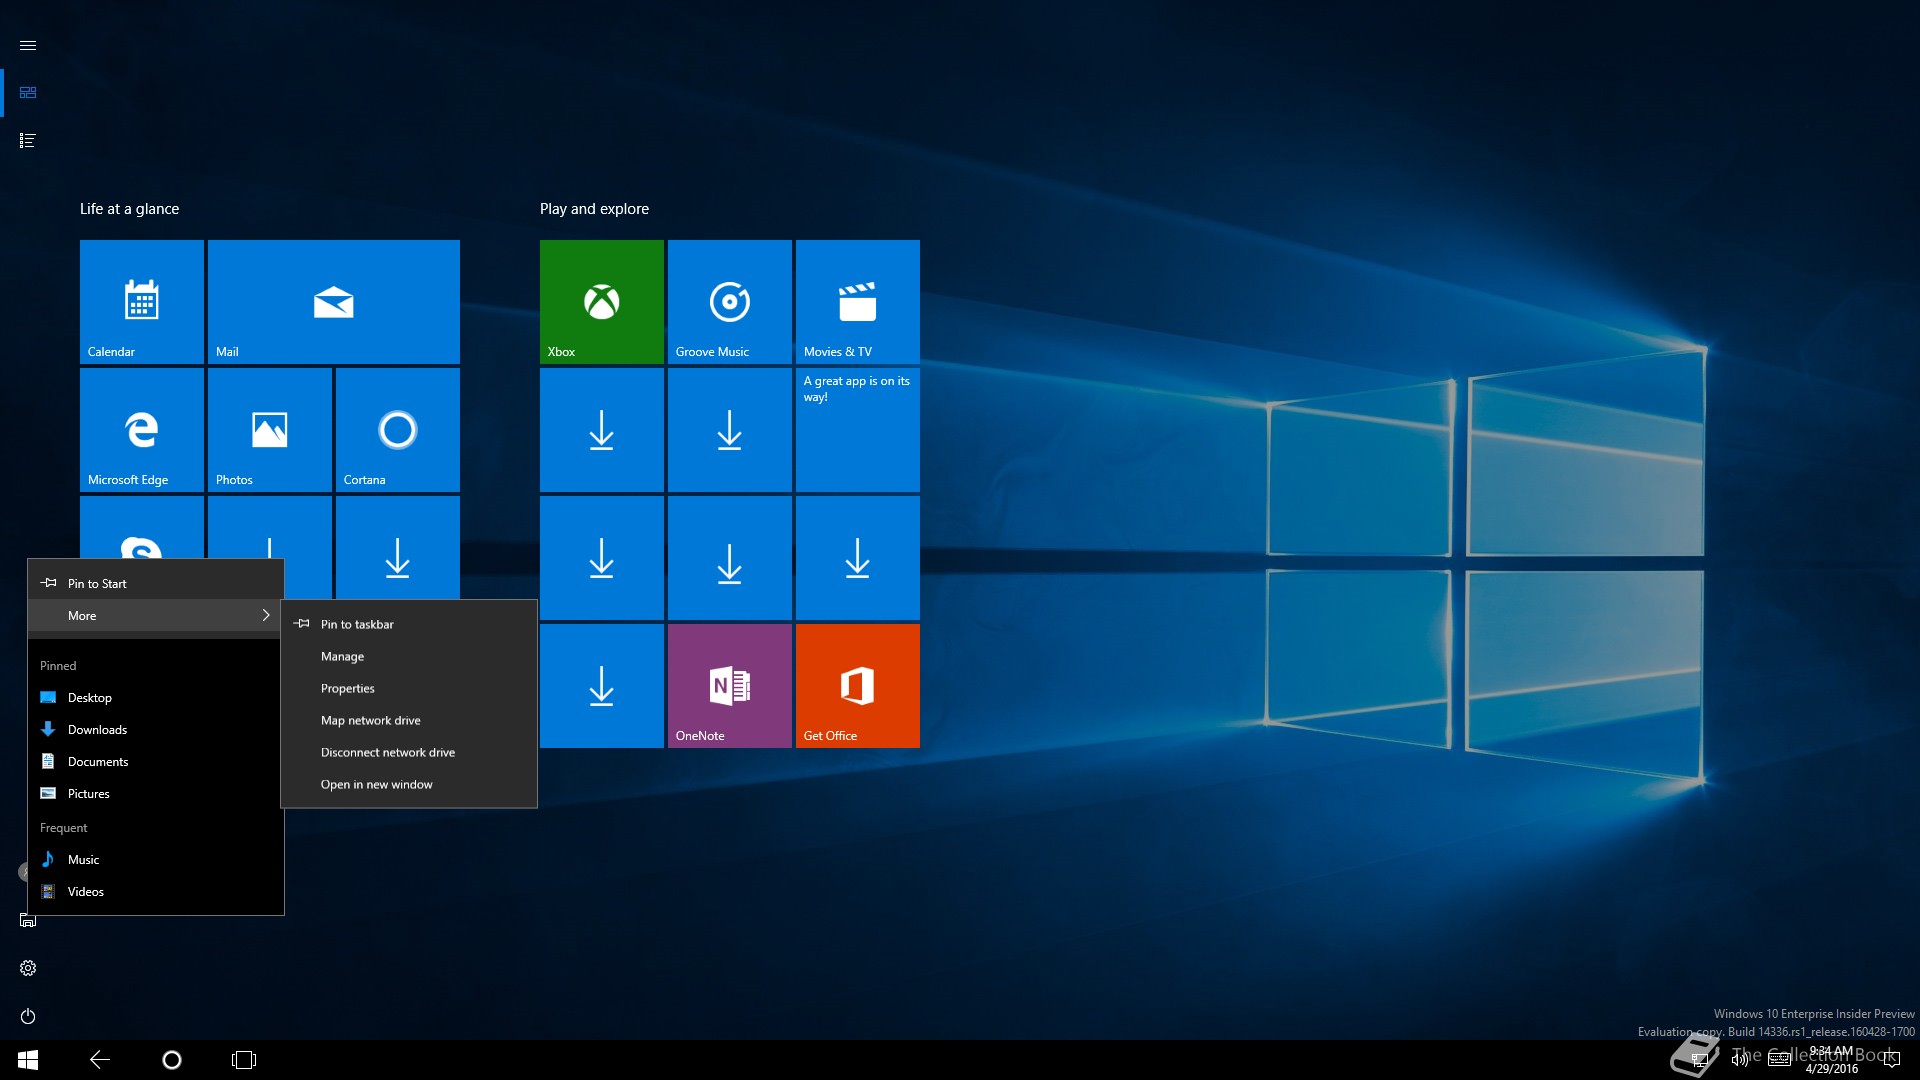1920x1080 pixels.
Task: Choose Pin to Start in jump list
Action: [x=156, y=584]
